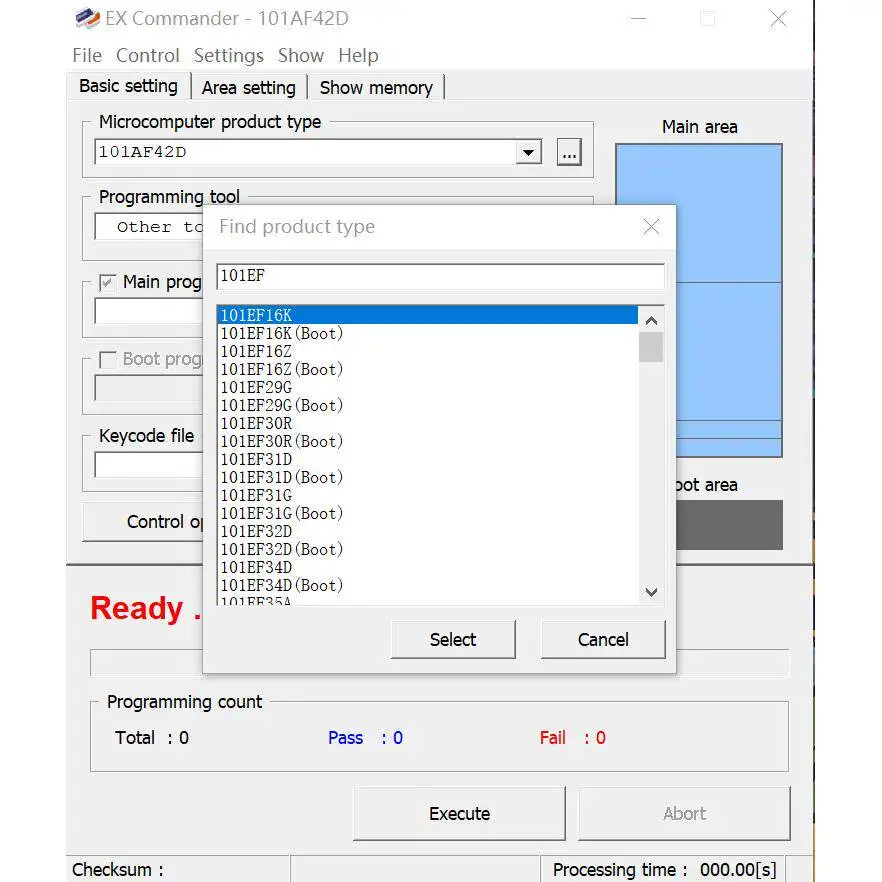Toggle the Boot program checkbox

(107, 359)
